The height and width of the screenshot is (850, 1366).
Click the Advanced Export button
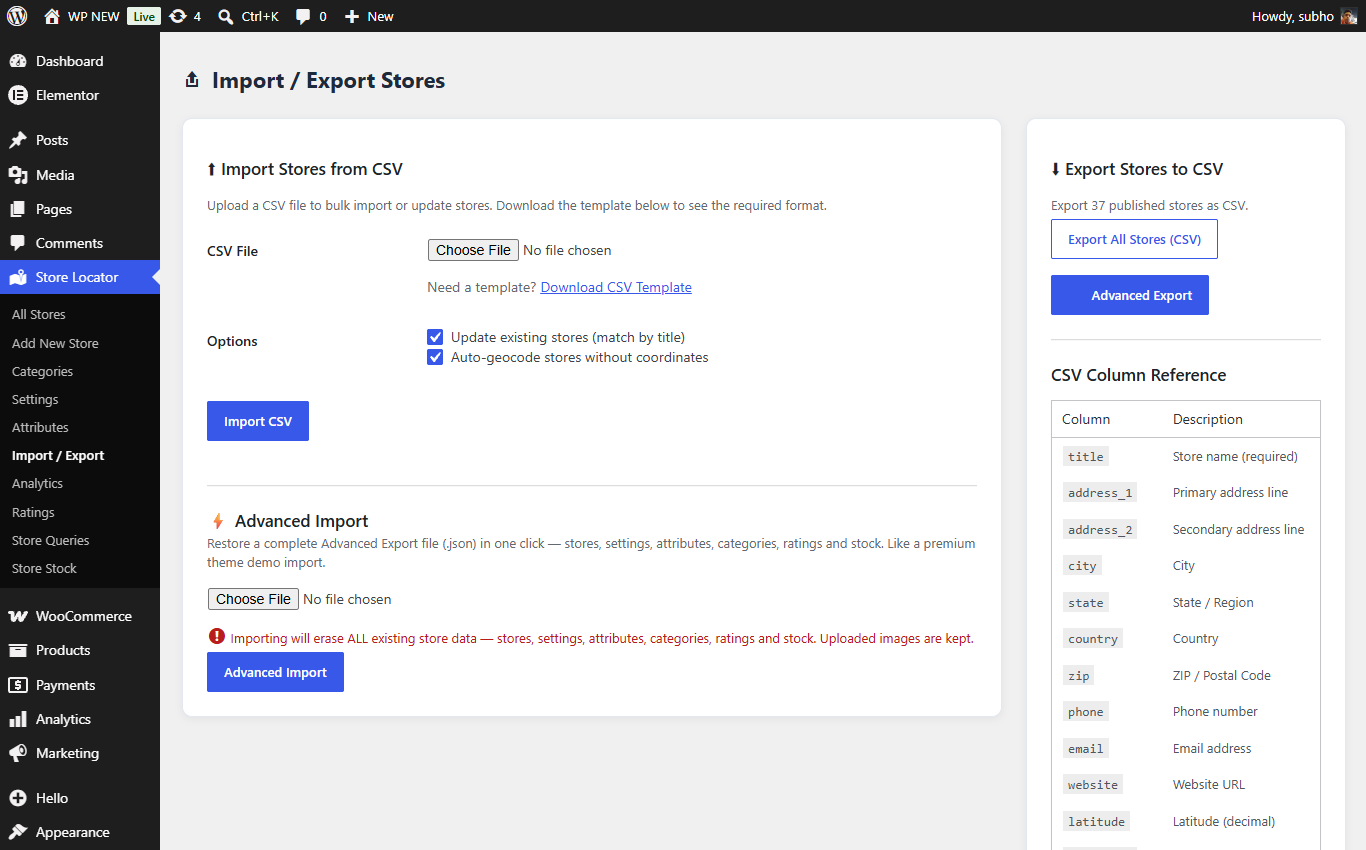(x=1130, y=295)
